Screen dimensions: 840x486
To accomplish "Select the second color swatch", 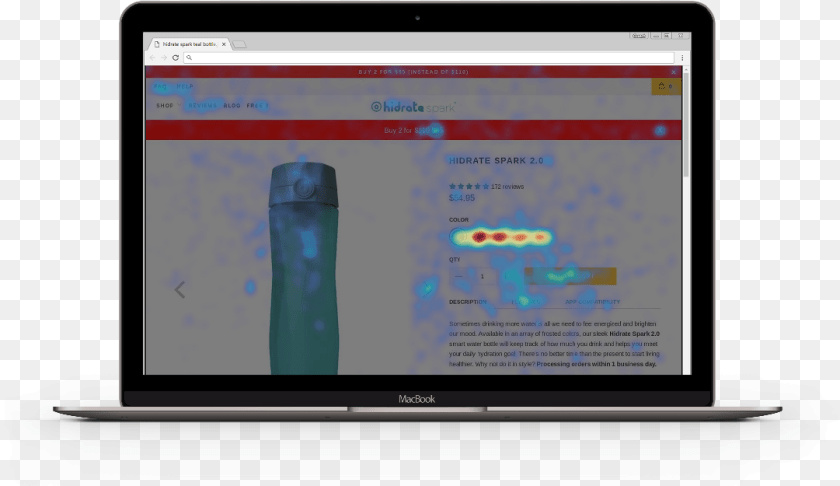I will pos(479,237).
